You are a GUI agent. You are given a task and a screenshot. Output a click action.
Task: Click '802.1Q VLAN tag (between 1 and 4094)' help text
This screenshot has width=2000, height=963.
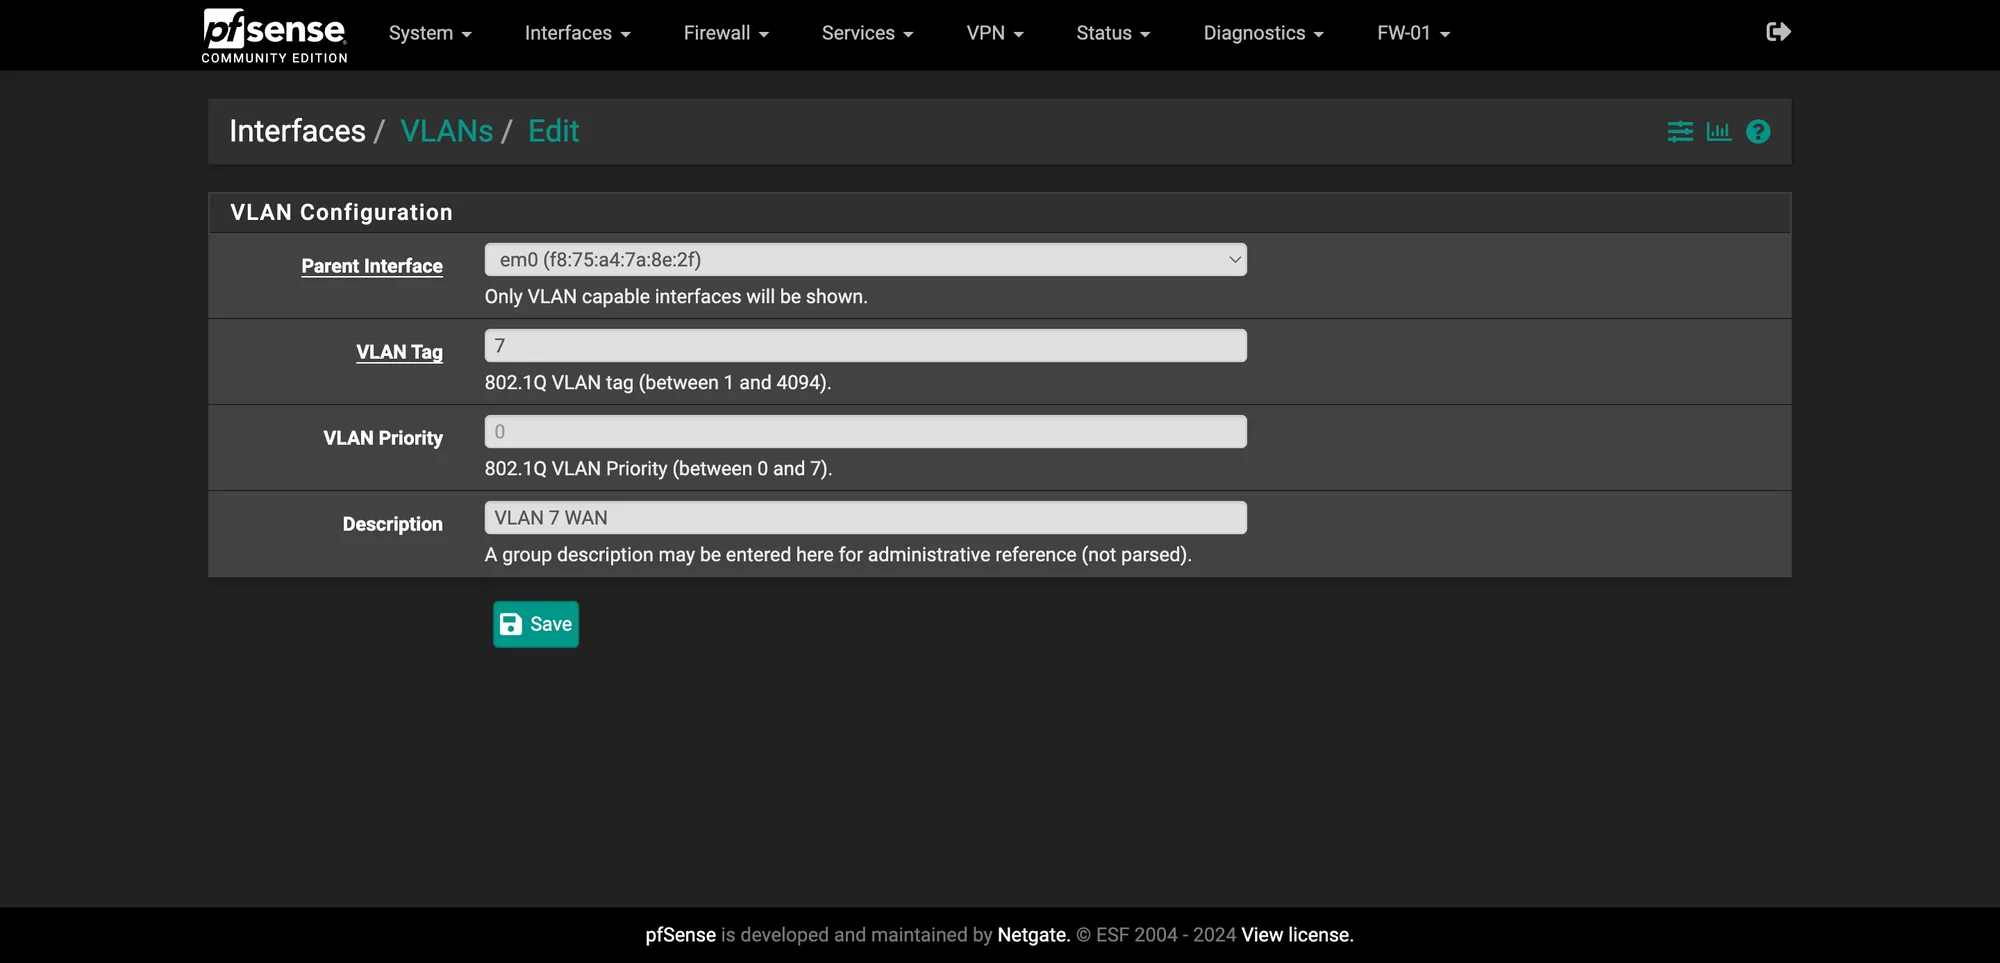tap(658, 383)
